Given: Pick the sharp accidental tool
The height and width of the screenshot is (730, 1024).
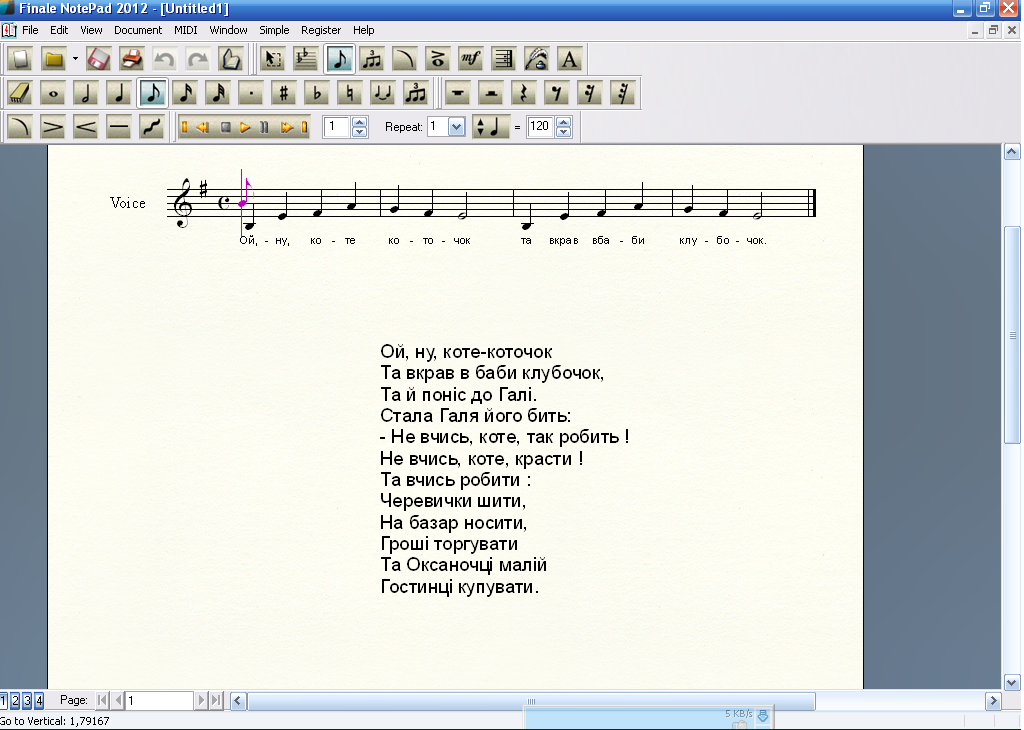Looking at the screenshot, I should [284, 93].
